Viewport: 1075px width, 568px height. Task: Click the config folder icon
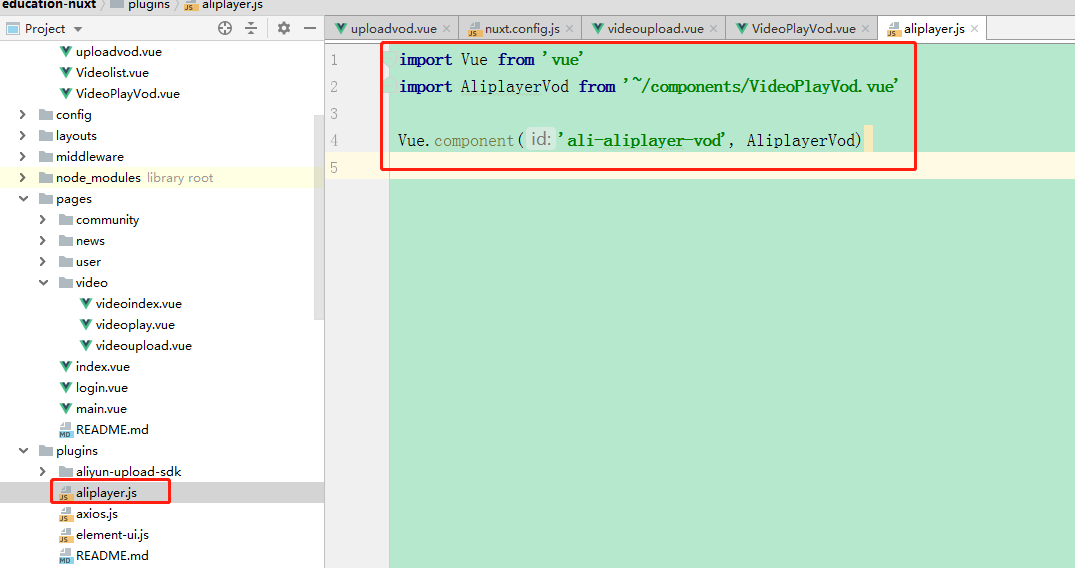pyautogui.click(x=46, y=115)
